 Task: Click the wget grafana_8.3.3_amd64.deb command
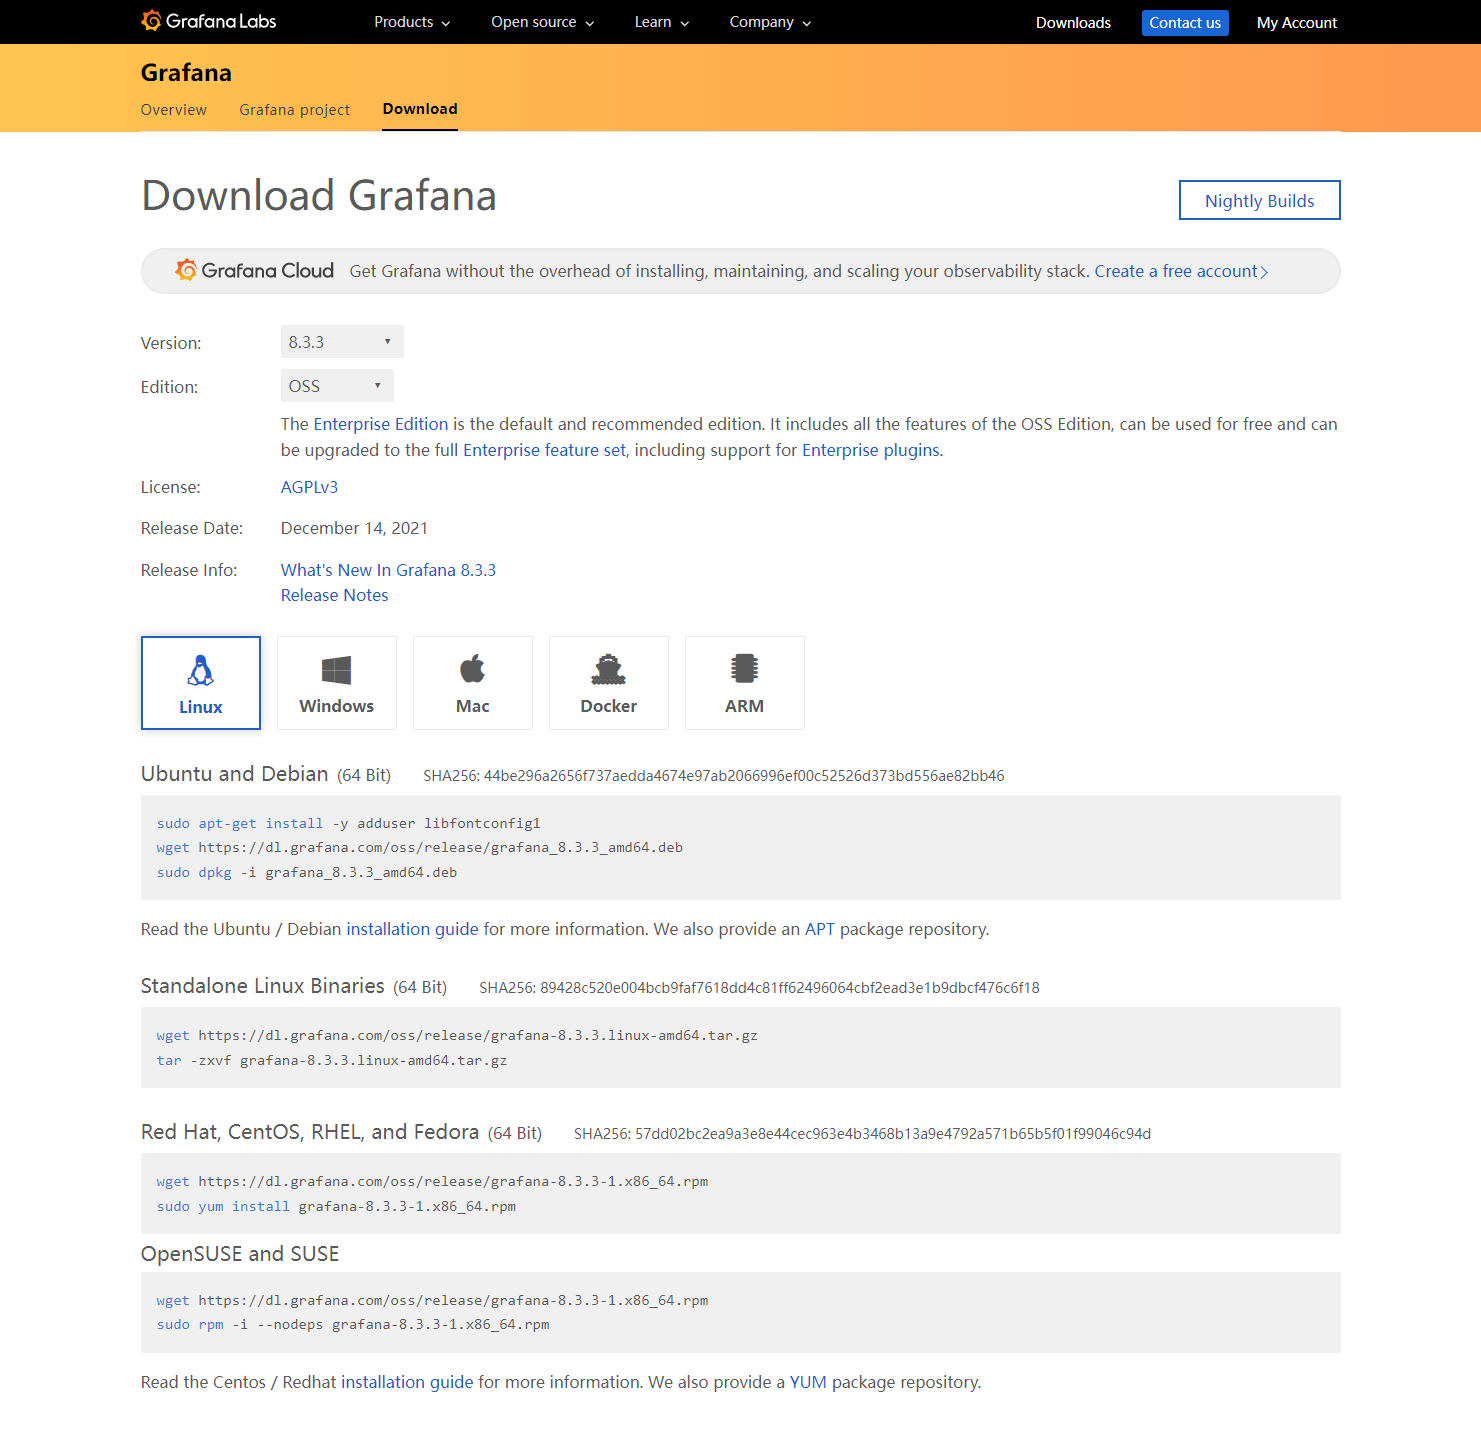pyautogui.click(x=420, y=847)
